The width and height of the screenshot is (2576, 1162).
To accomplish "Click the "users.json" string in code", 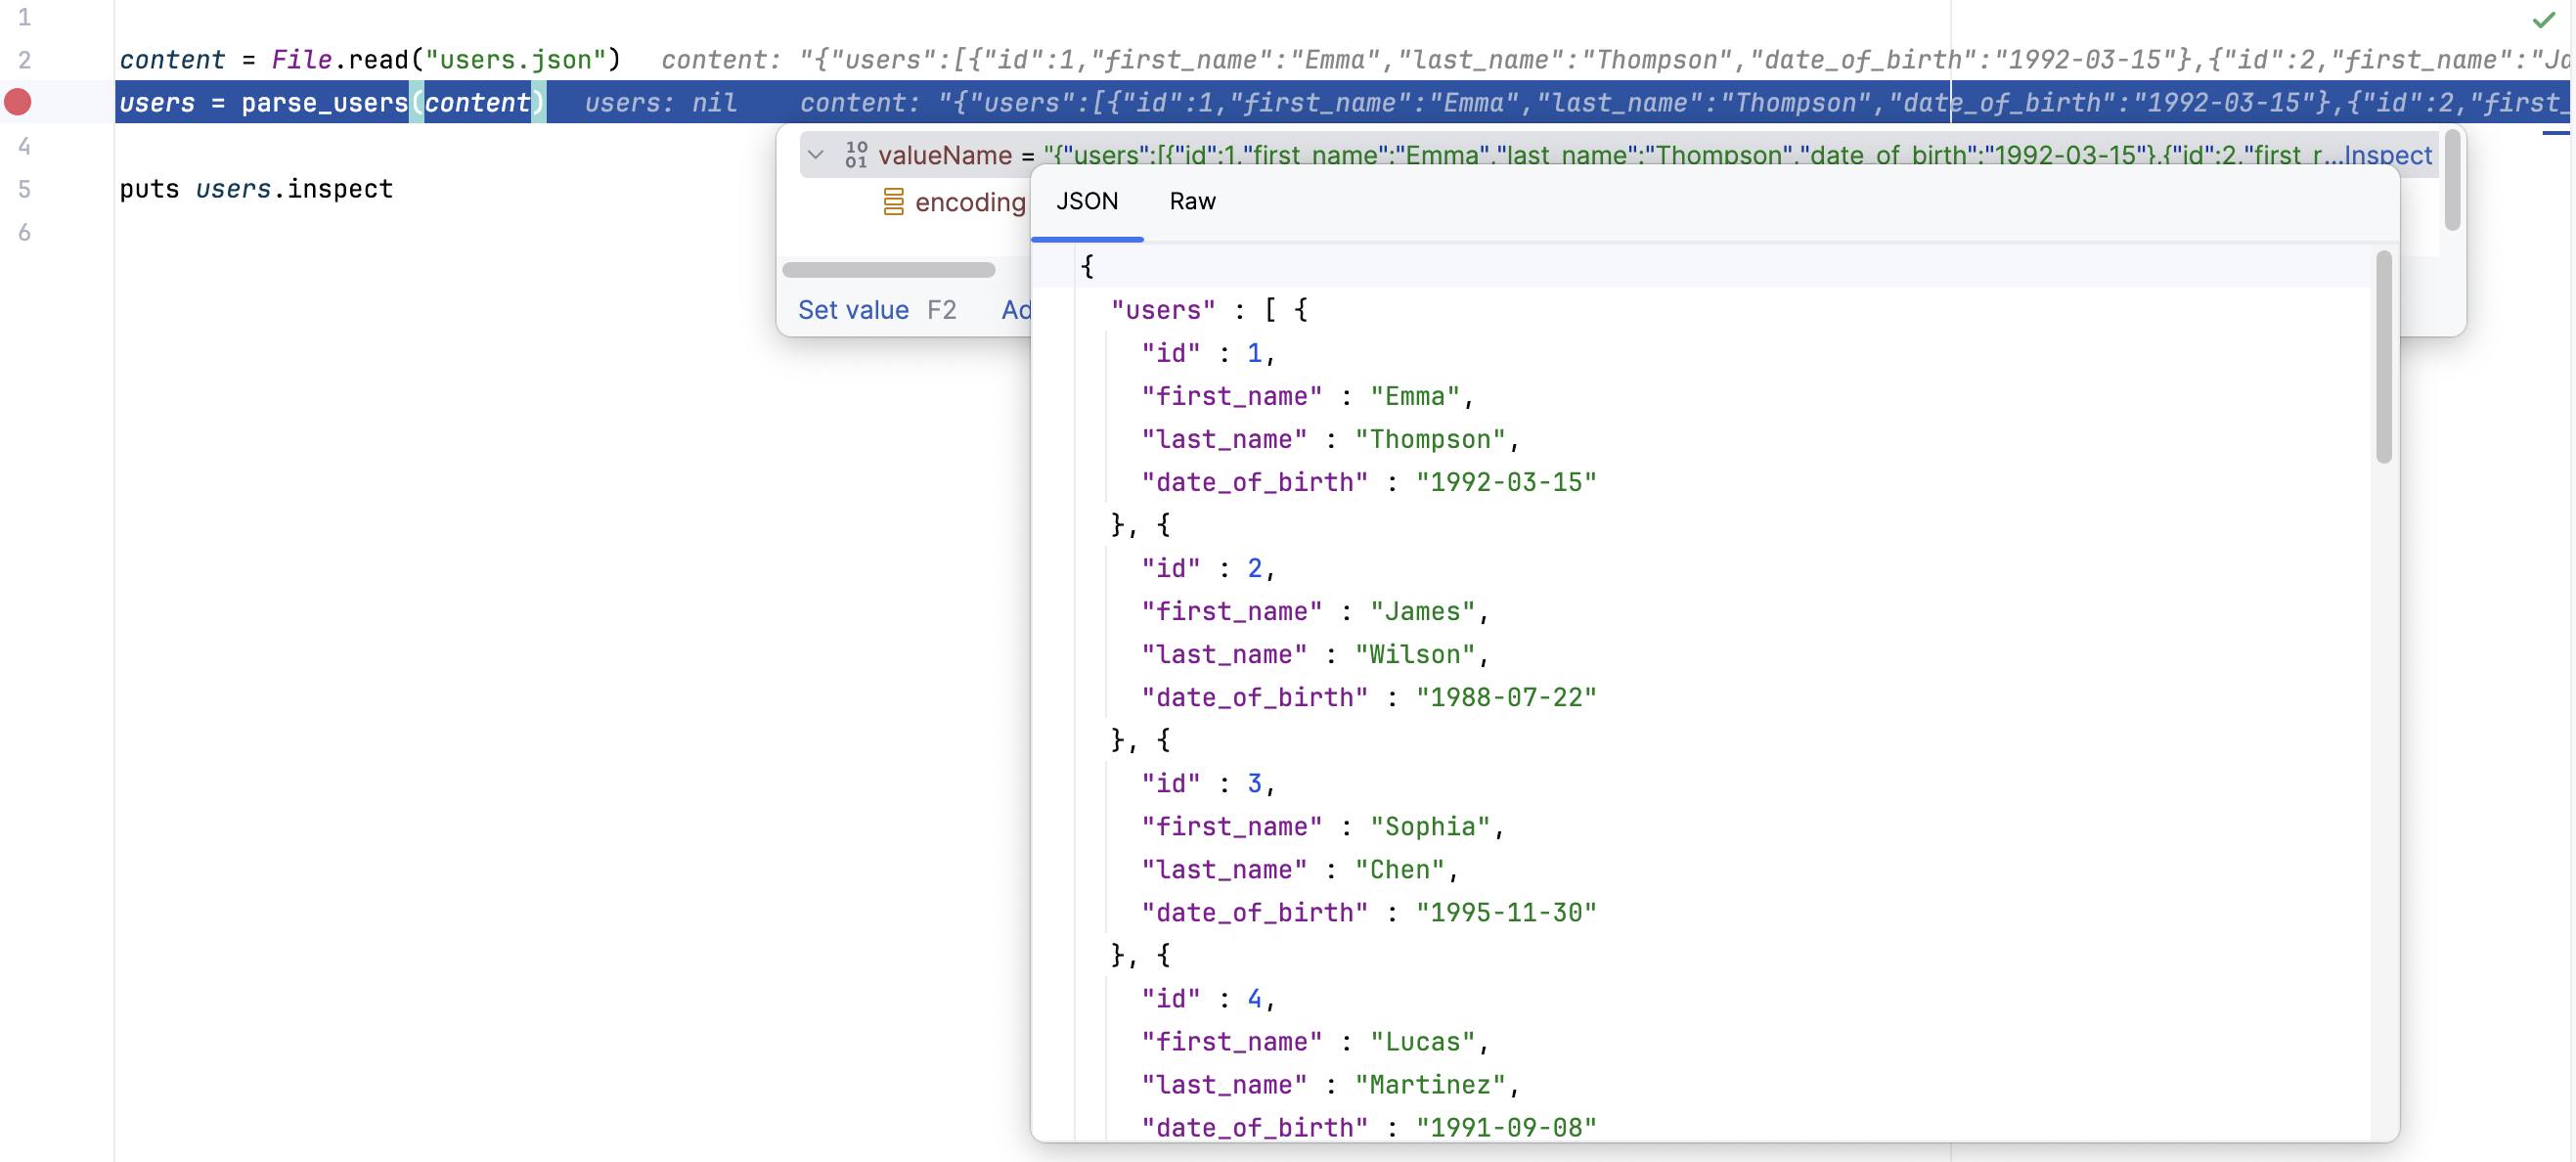I will pyautogui.click(x=516, y=60).
